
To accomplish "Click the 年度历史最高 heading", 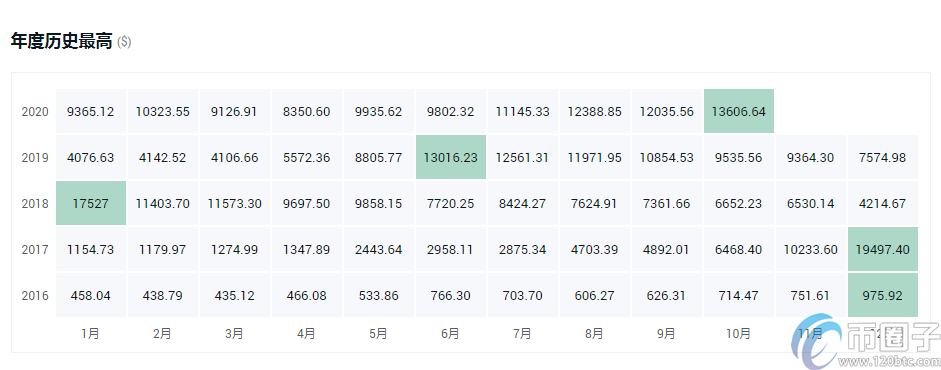I will (62, 41).
